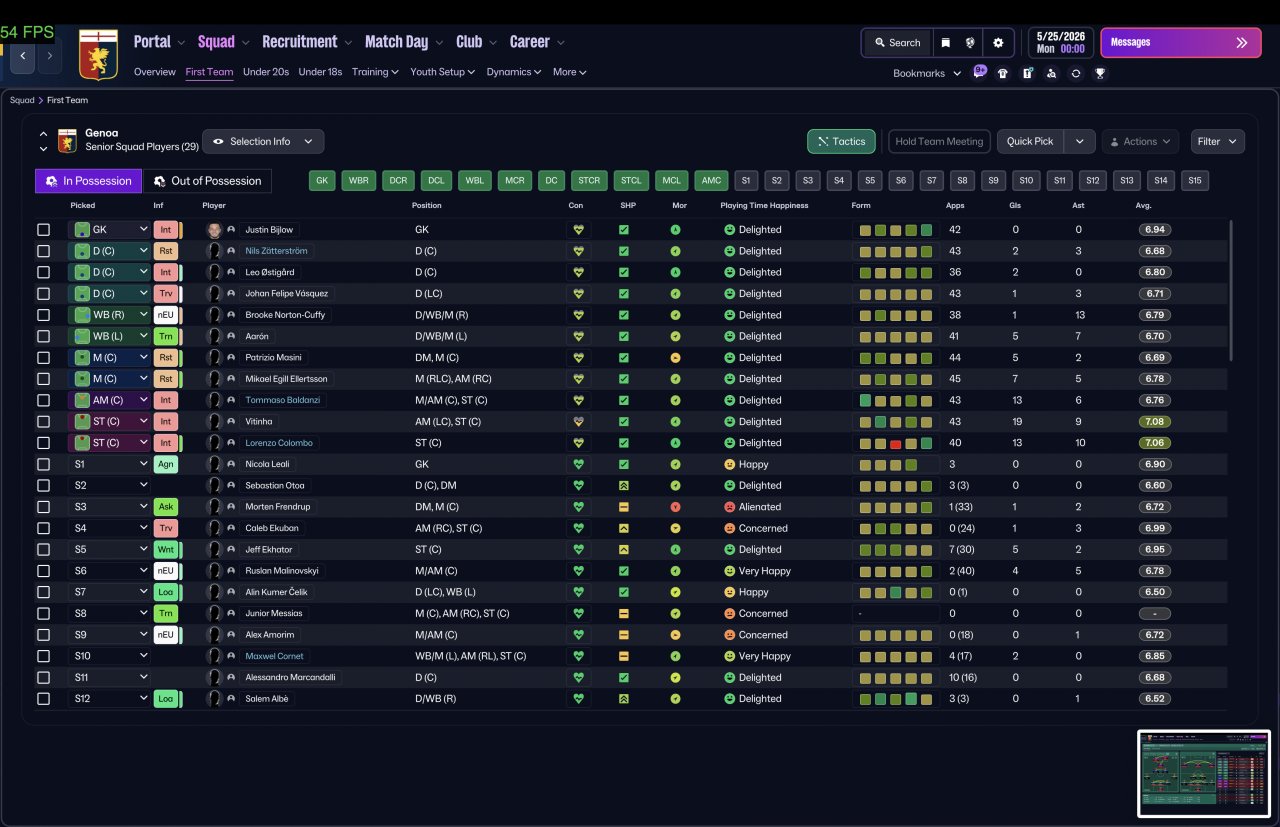Tick the checkbox for Nils Zätterström

[x=43, y=251]
